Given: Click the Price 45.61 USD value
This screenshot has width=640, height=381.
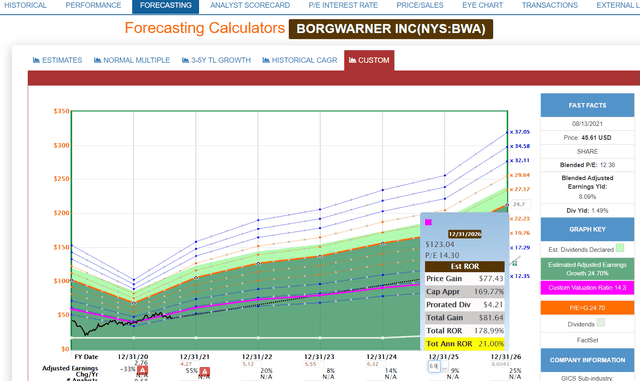Looking at the screenshot, I should [x=596, y=138].
